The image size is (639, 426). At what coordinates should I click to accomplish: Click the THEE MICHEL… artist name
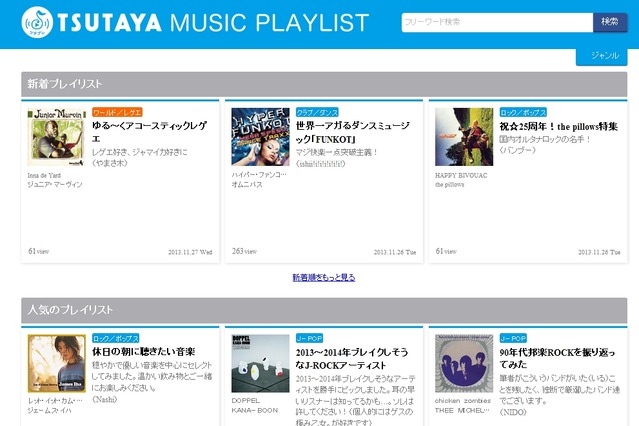coord(462,410)
